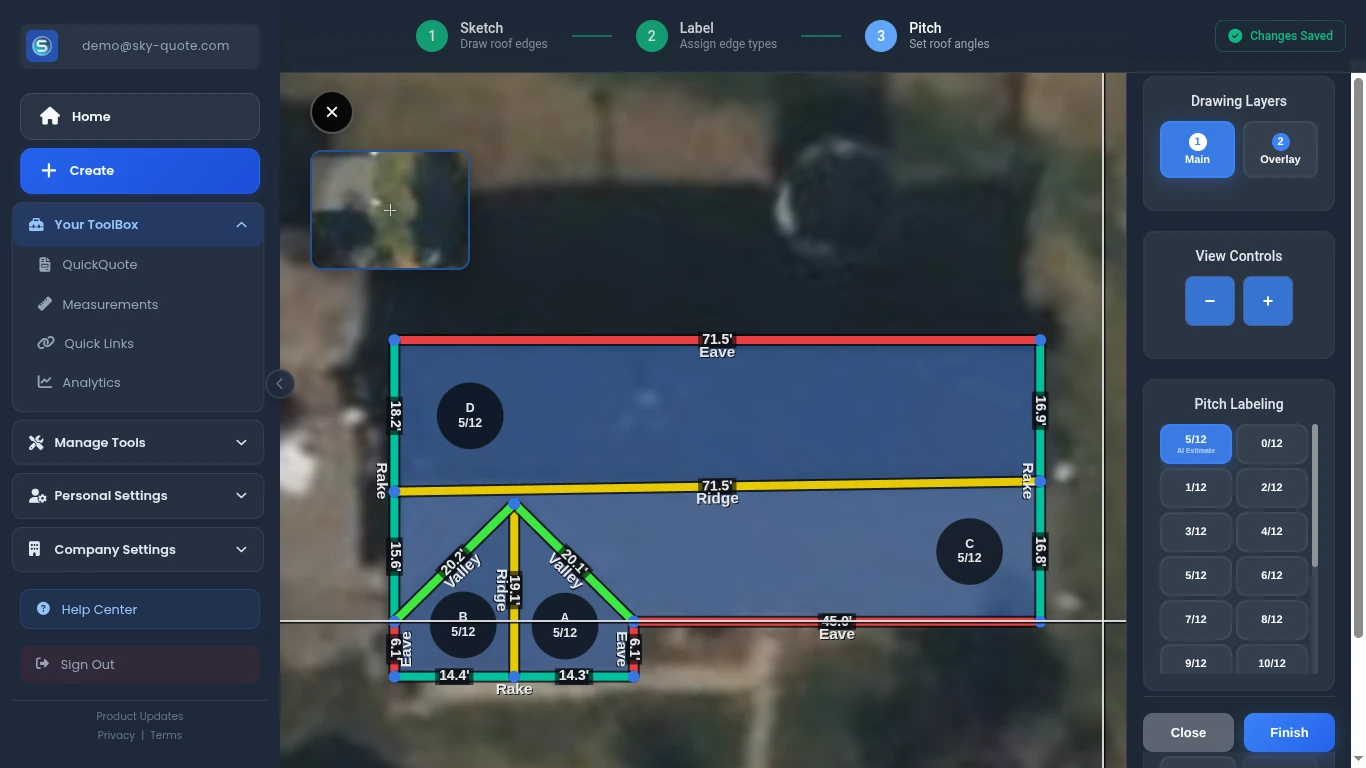Click the Finish button
Image resolution: width=1366 pixels, height=768 pixels.
click(x=1289, y=732)
